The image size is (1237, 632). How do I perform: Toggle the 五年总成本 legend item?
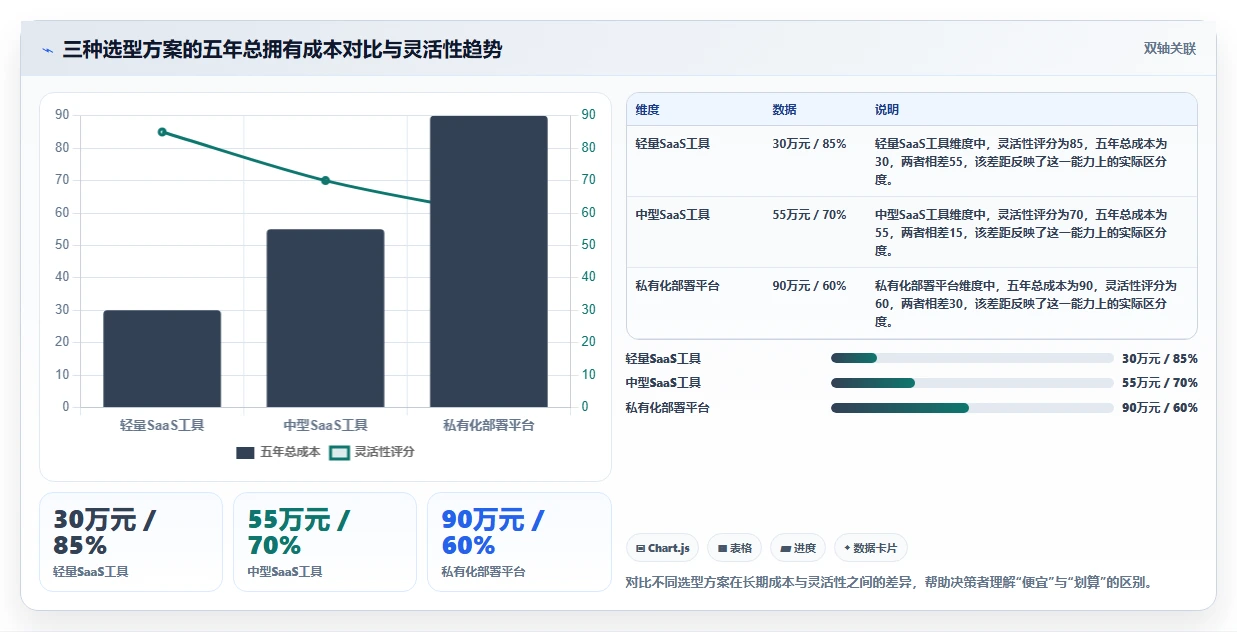pyautogui.click(x=278, y=452)
